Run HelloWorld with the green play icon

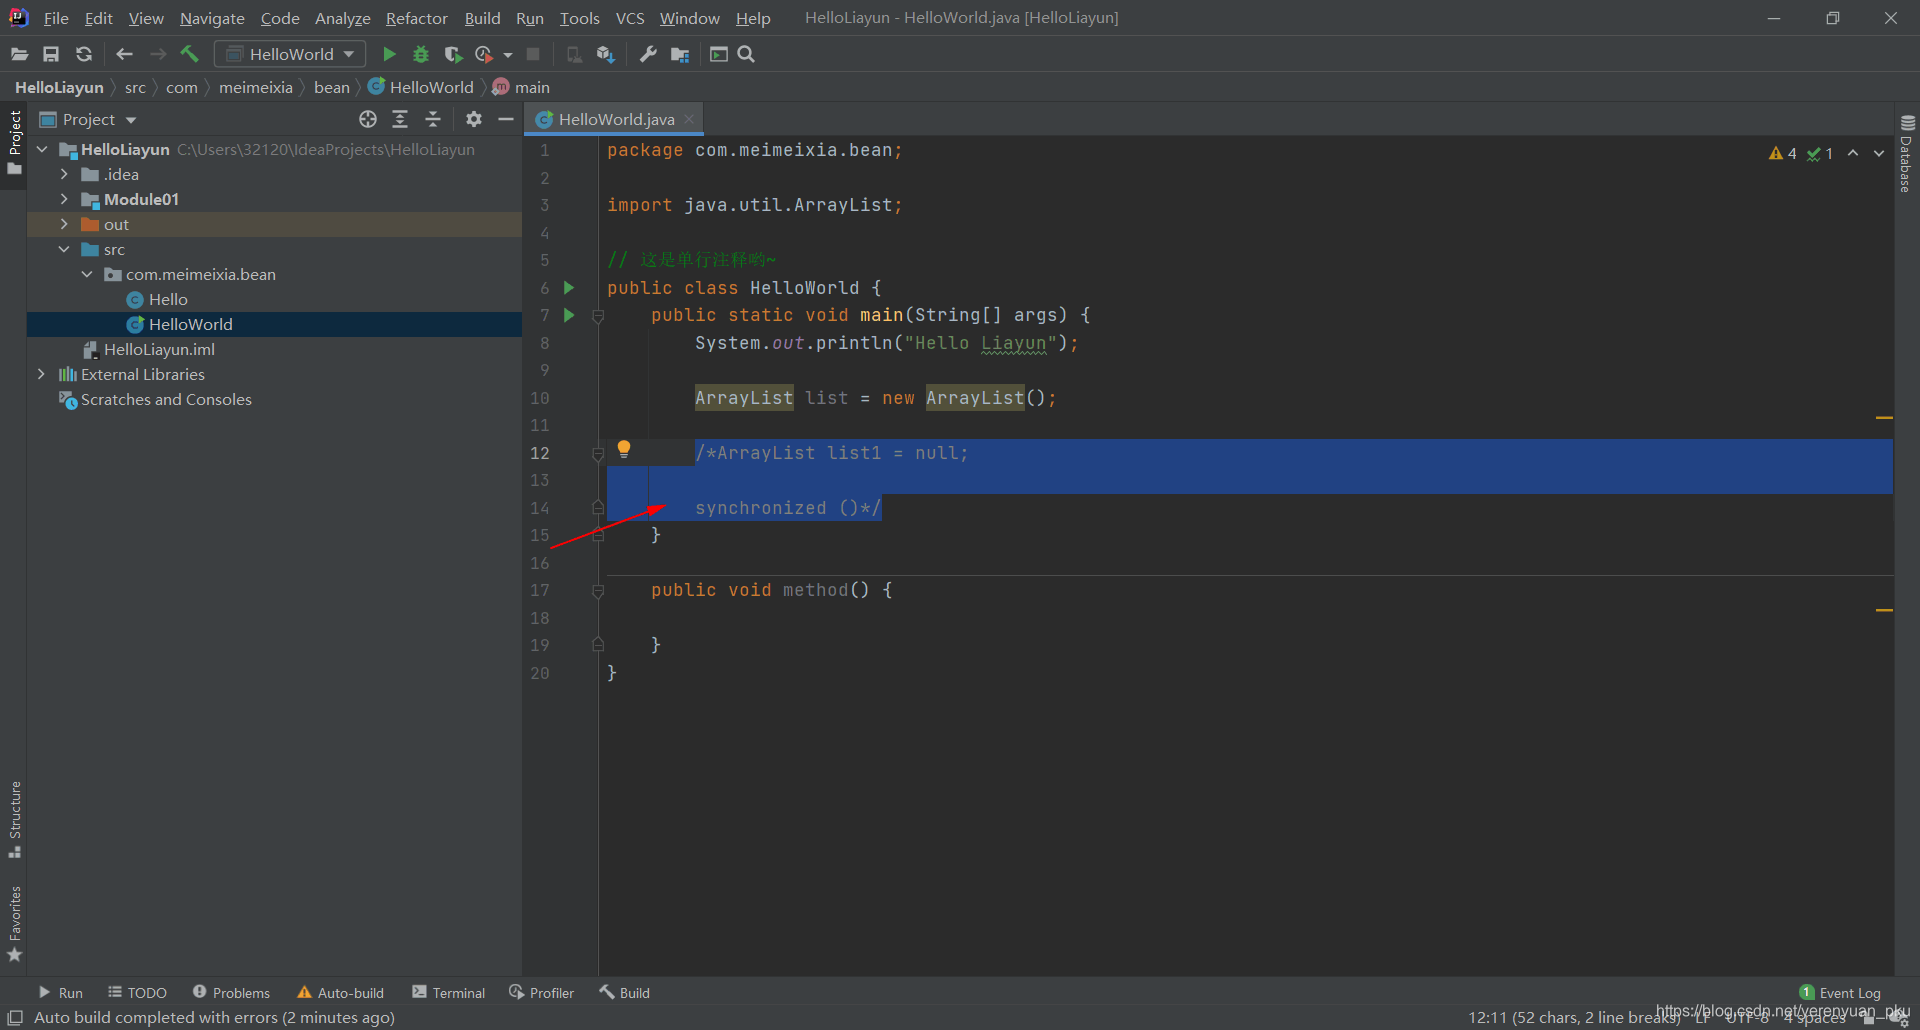(x=390, y=54)
